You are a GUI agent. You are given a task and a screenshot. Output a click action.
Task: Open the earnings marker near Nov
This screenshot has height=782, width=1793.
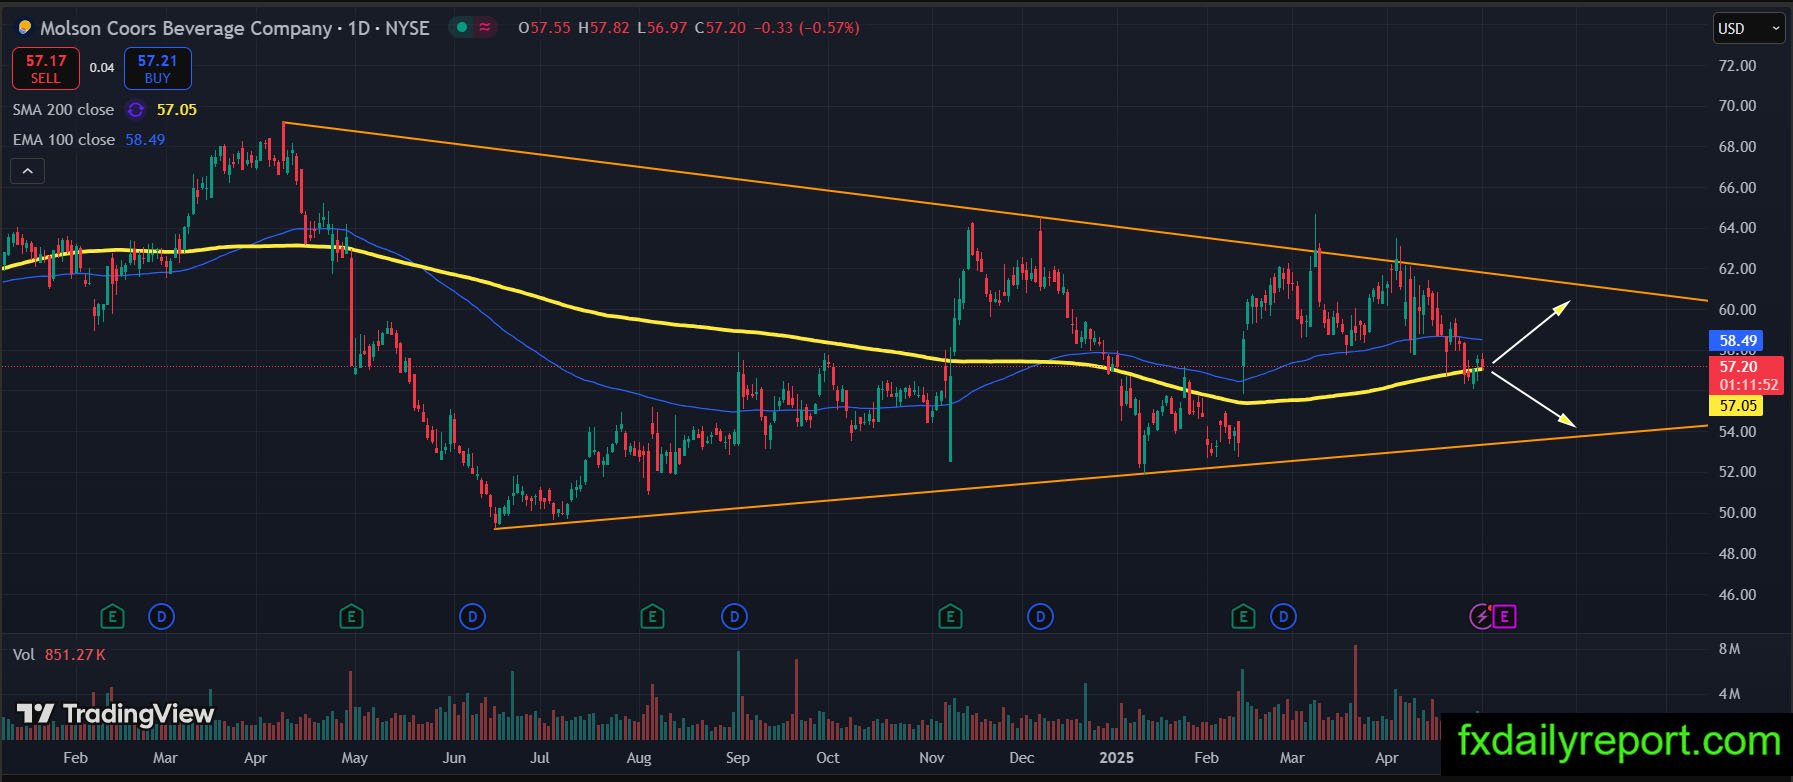tap(950, 616)
